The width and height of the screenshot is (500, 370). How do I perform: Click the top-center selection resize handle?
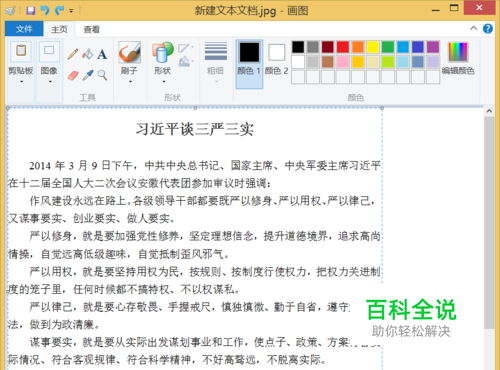click(x=195, y=108)
